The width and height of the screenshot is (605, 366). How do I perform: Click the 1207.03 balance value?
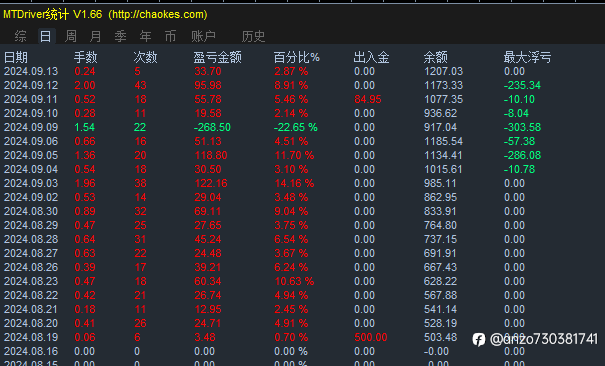click(x=443, y=71)
